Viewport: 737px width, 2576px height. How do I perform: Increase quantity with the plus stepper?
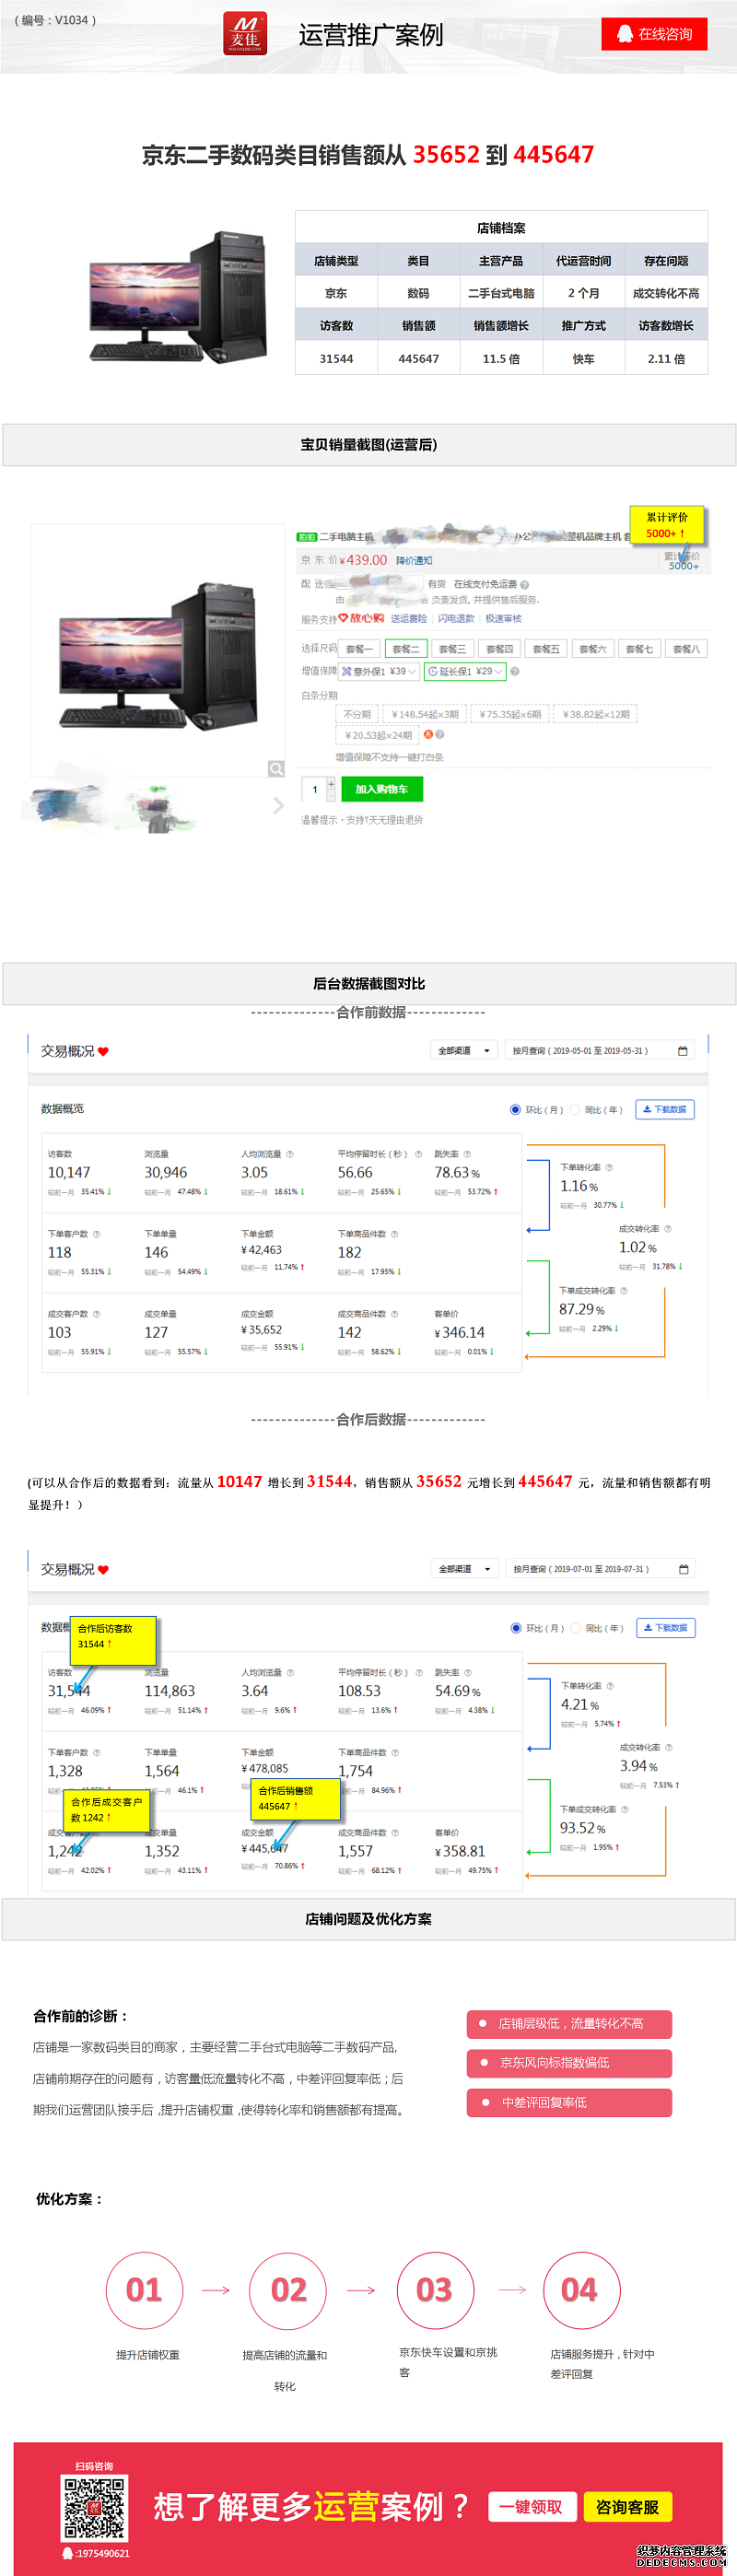coord(331,784)
